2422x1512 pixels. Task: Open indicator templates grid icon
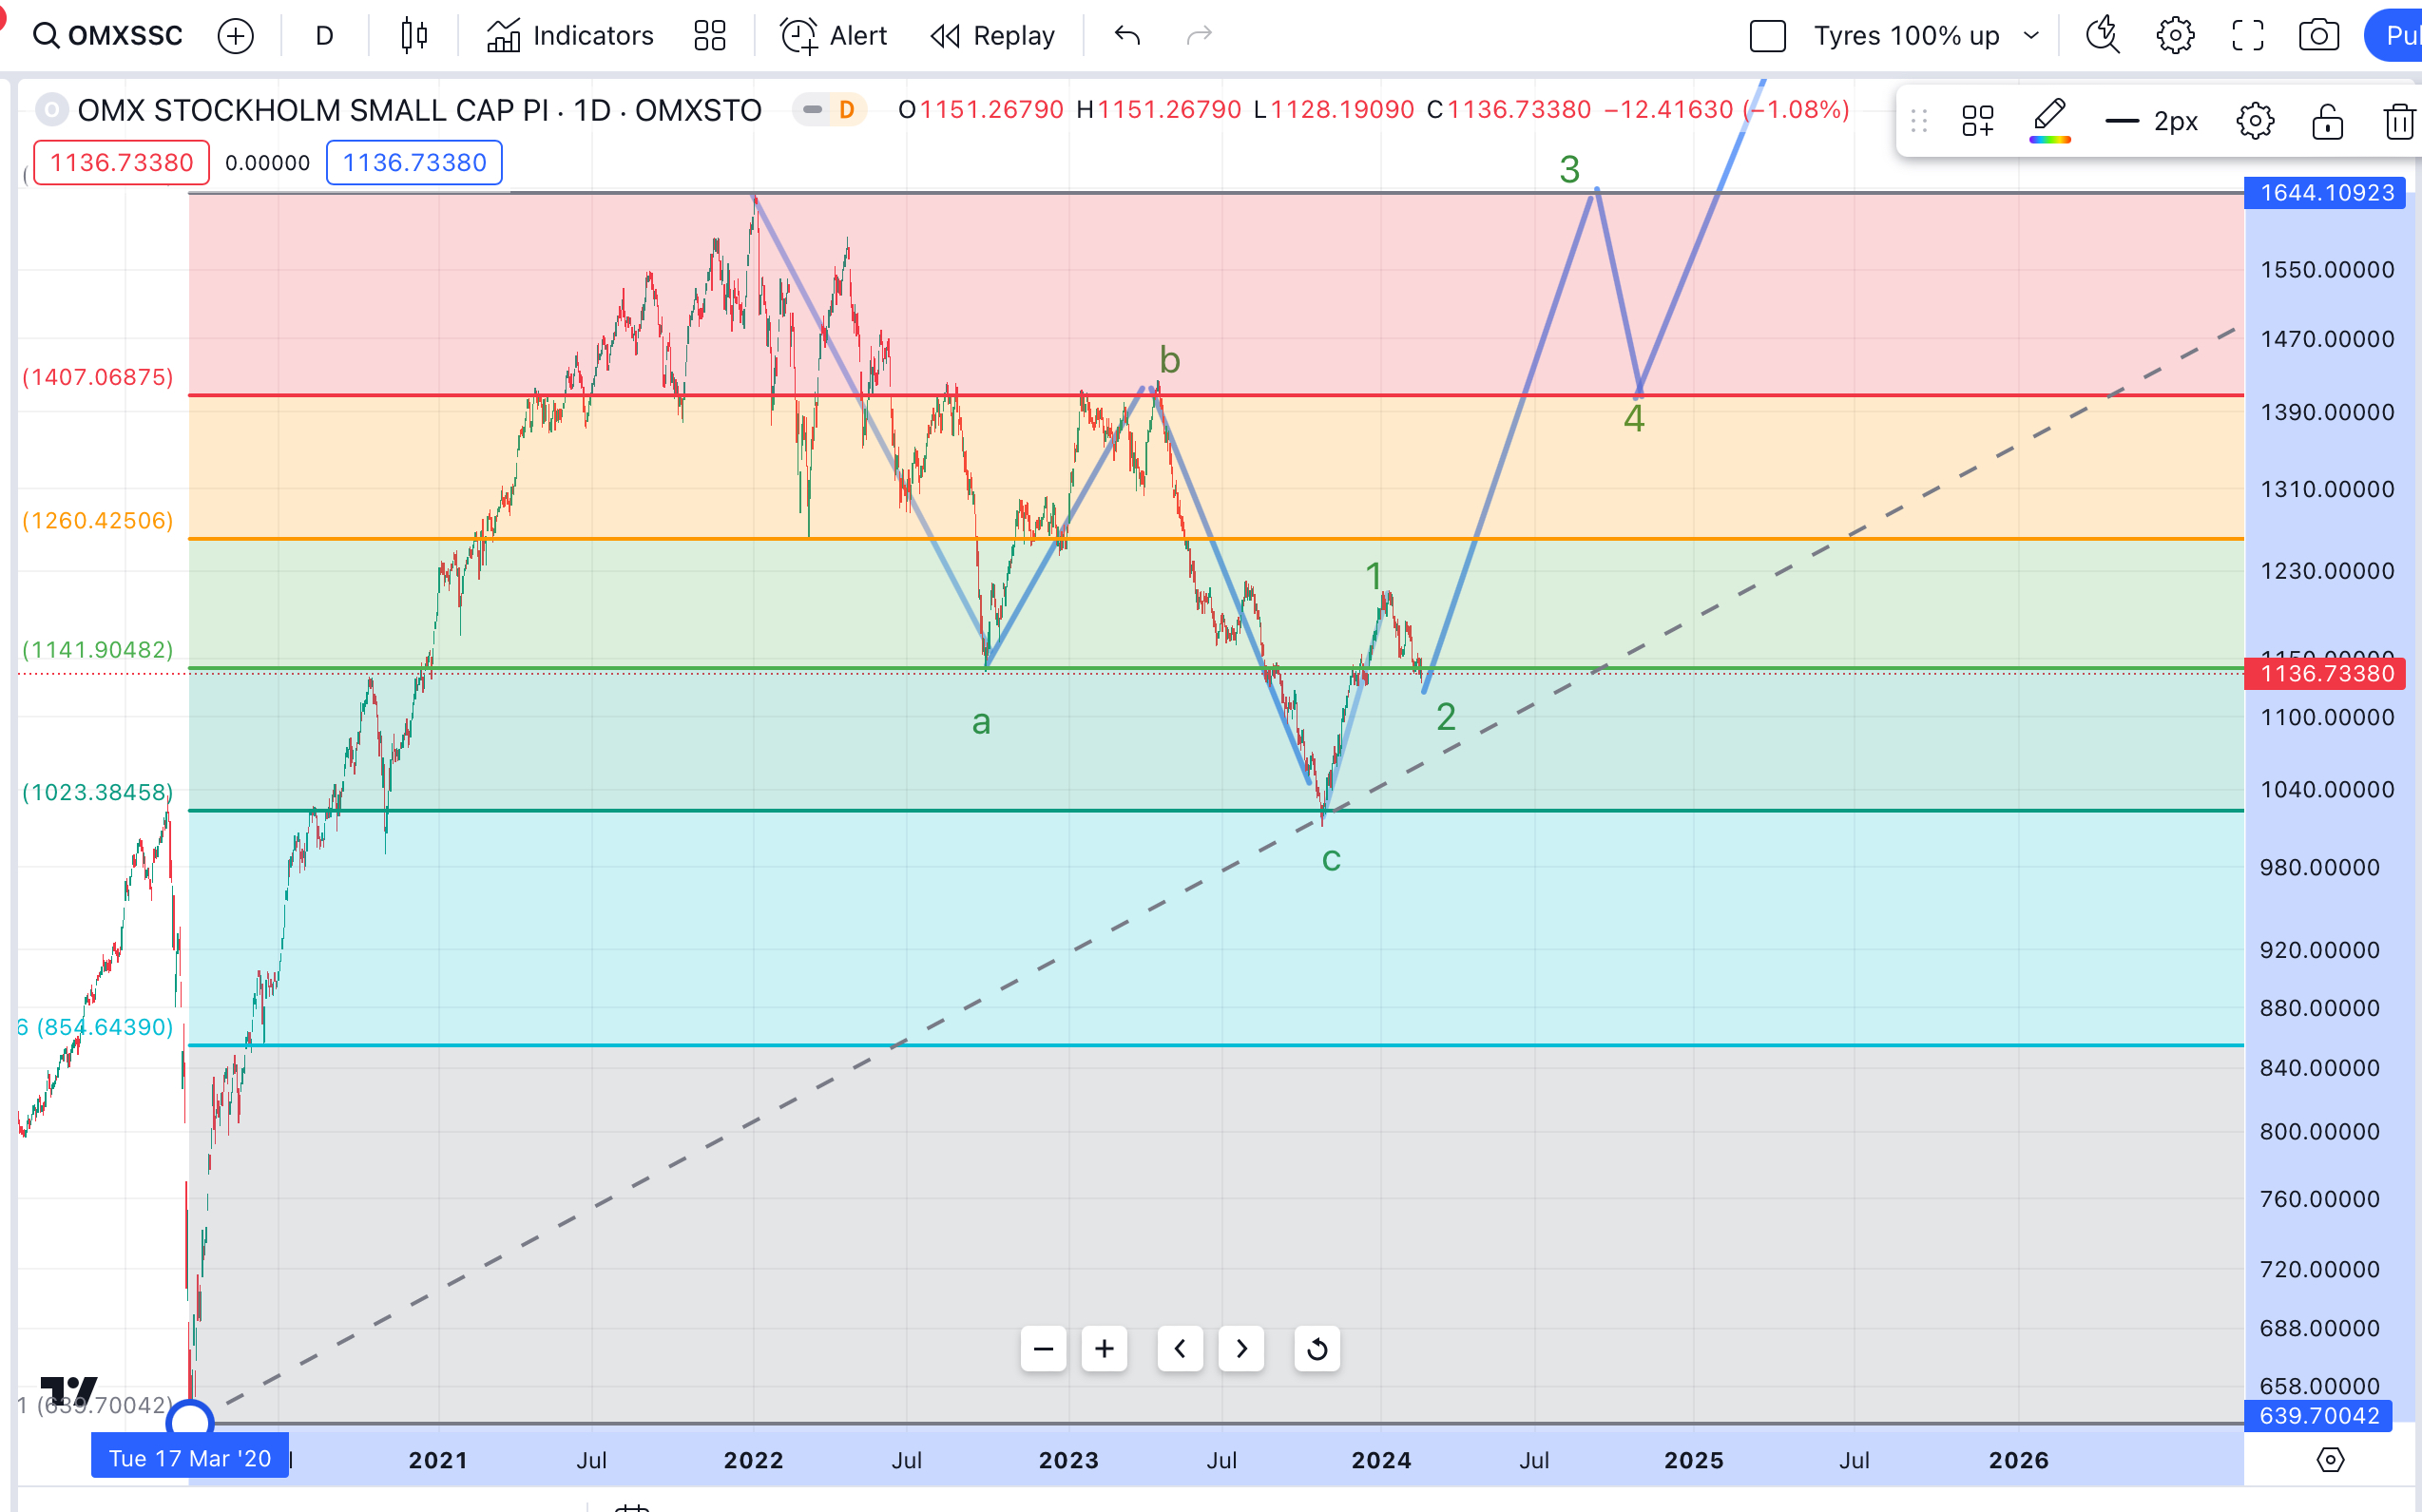pyautogui.click(x=710, y=36)
